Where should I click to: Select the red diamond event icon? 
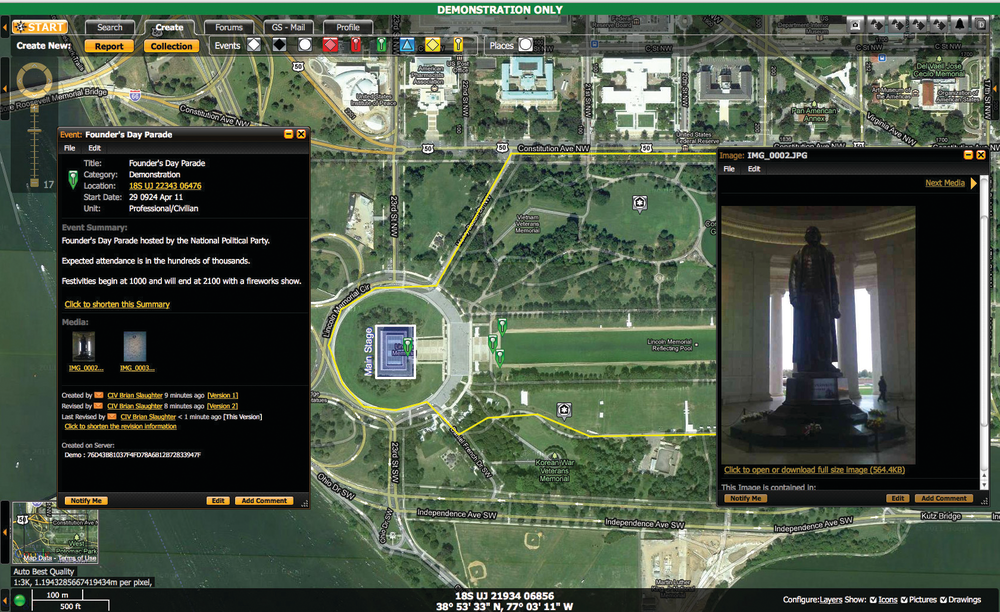pos(330,44)
